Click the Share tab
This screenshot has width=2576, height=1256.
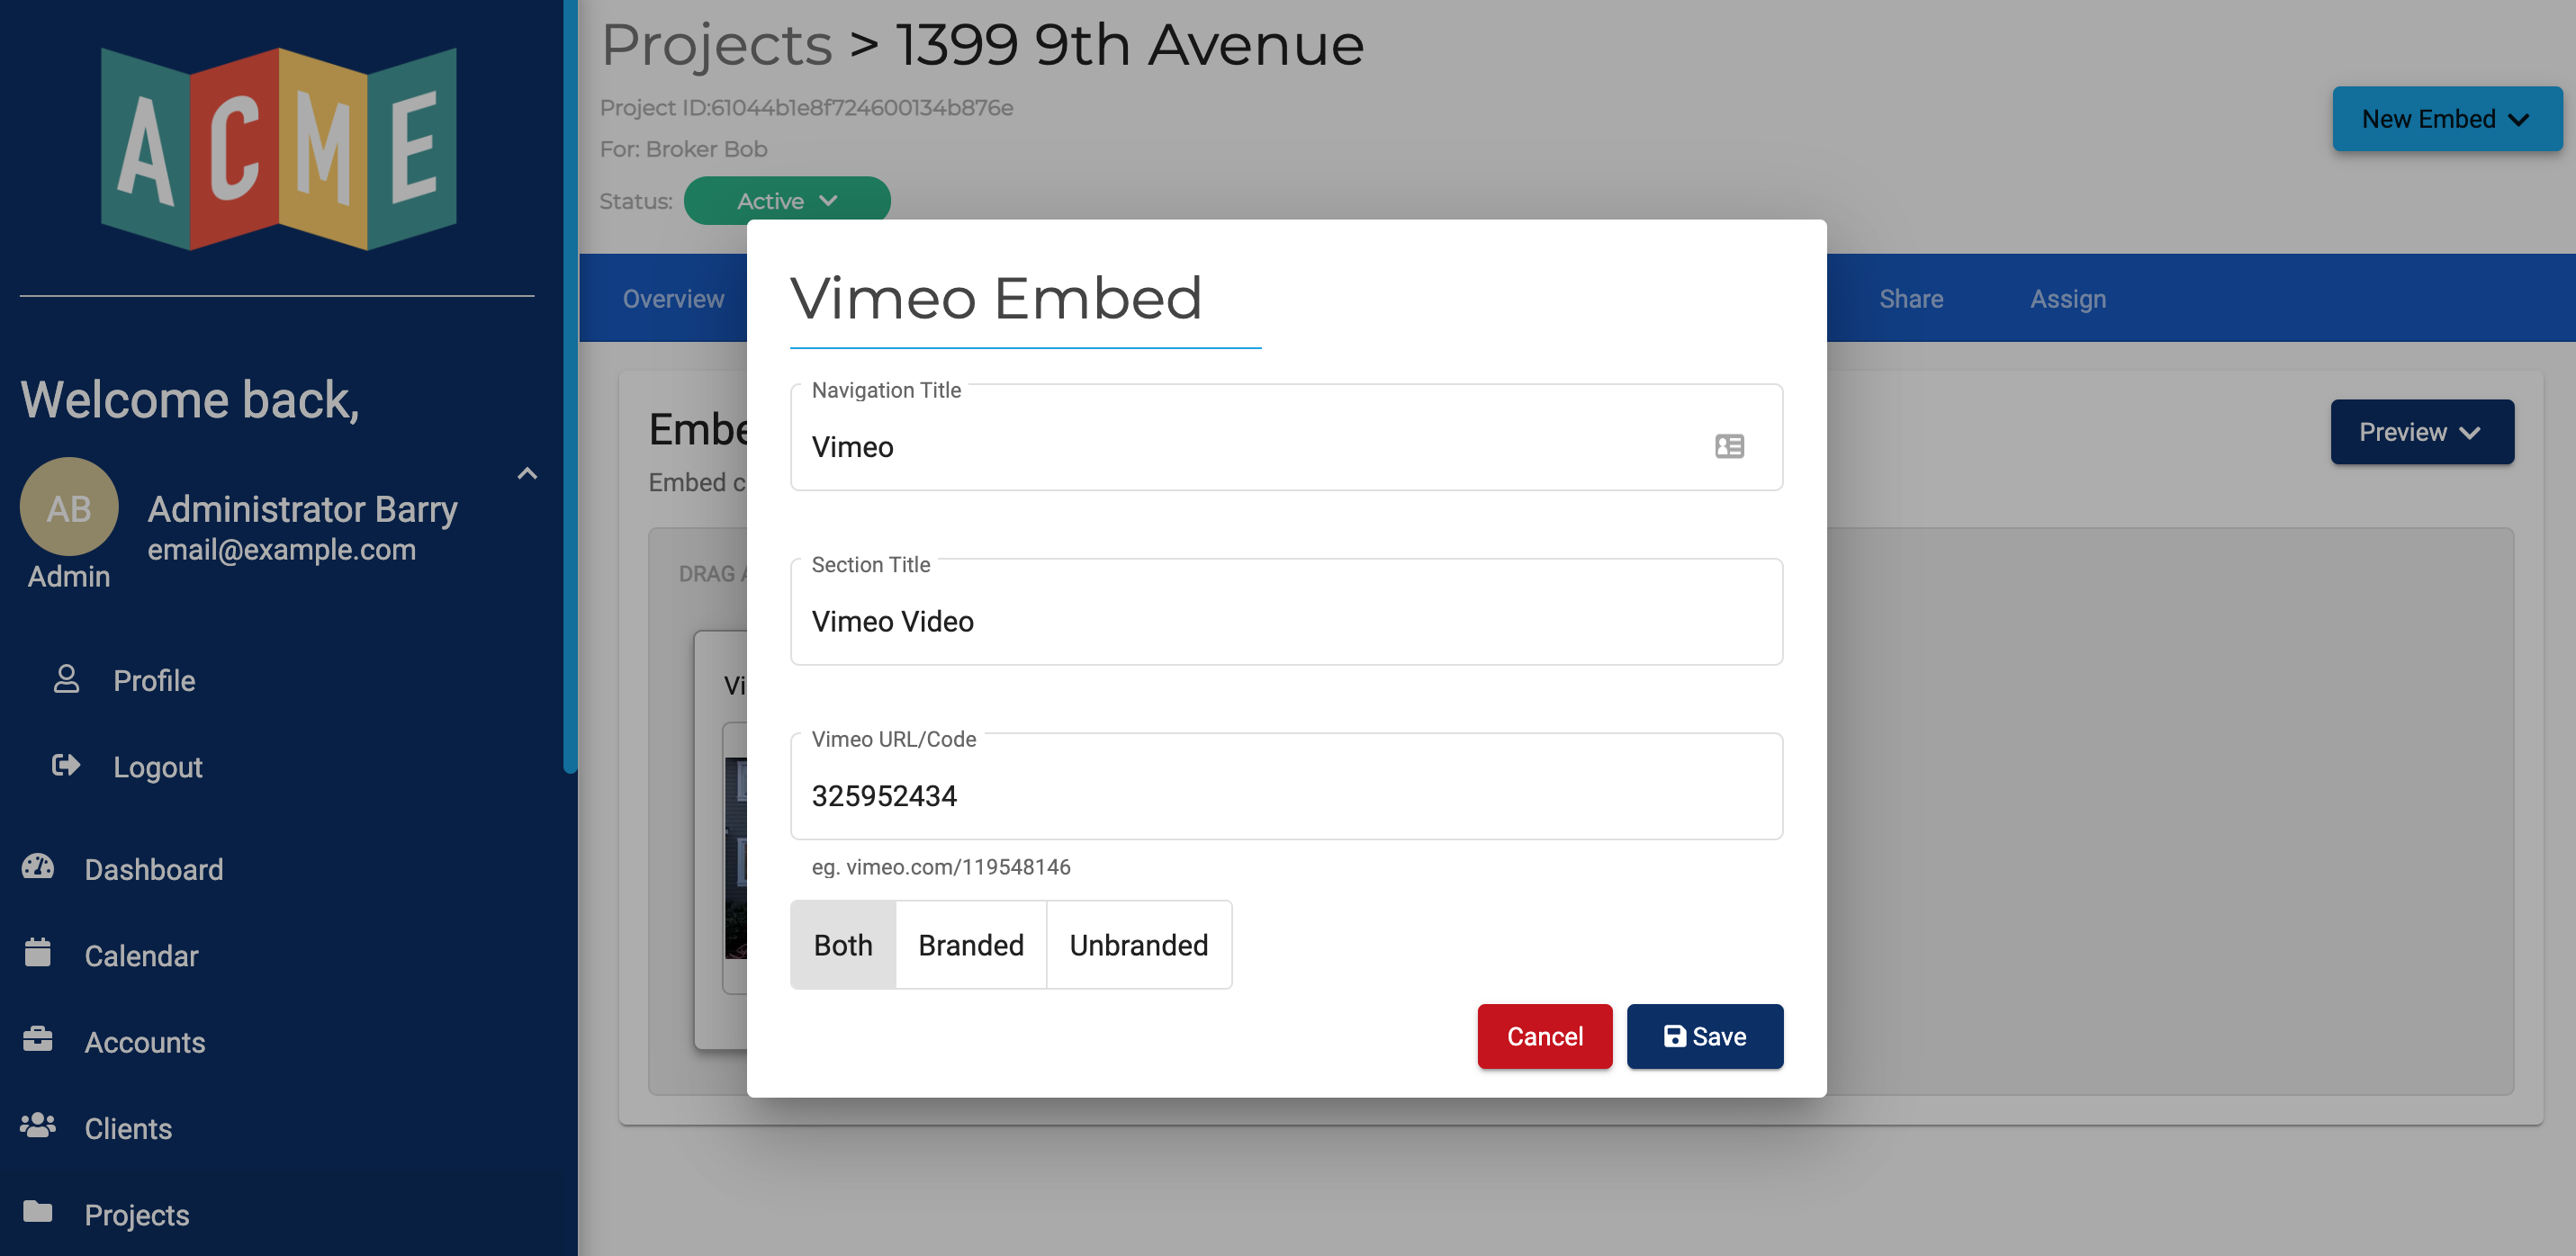tap(1911, 299)
